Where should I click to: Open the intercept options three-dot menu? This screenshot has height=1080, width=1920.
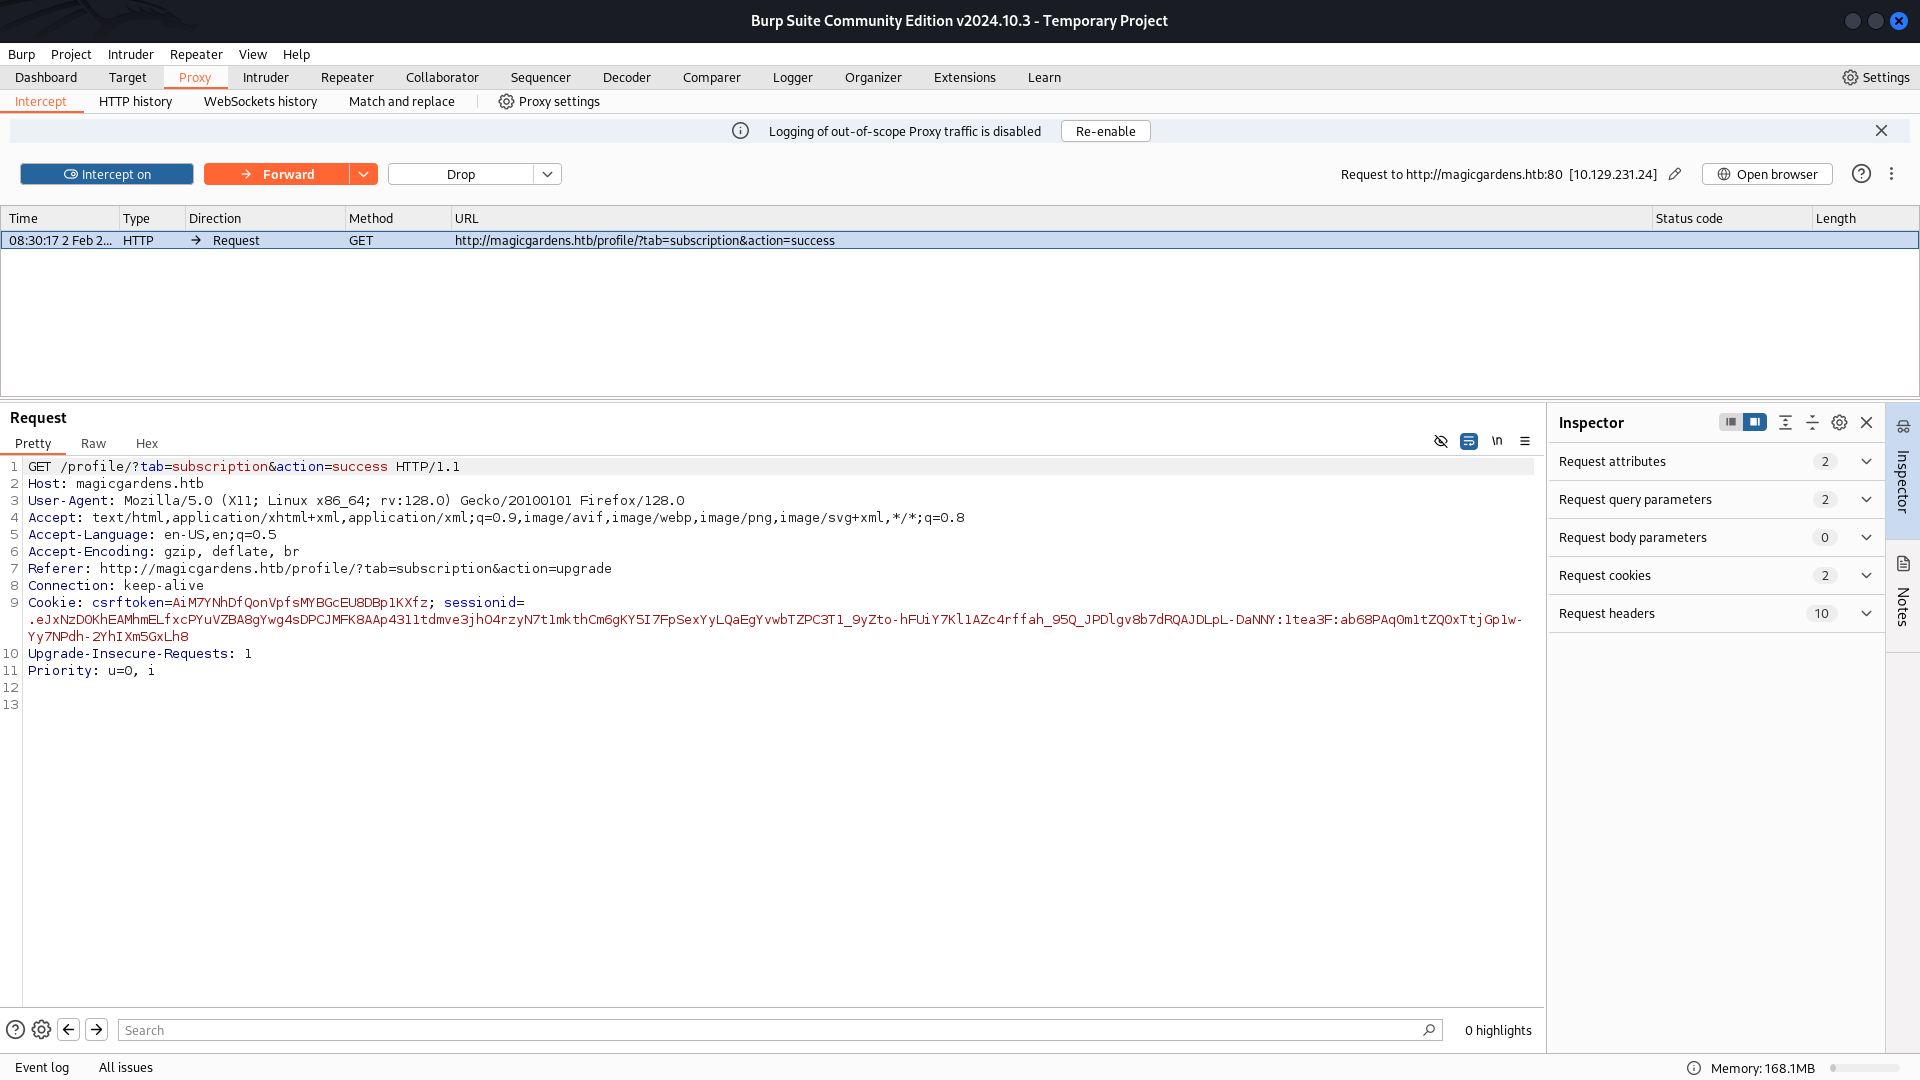click(x=1891, y=174)
